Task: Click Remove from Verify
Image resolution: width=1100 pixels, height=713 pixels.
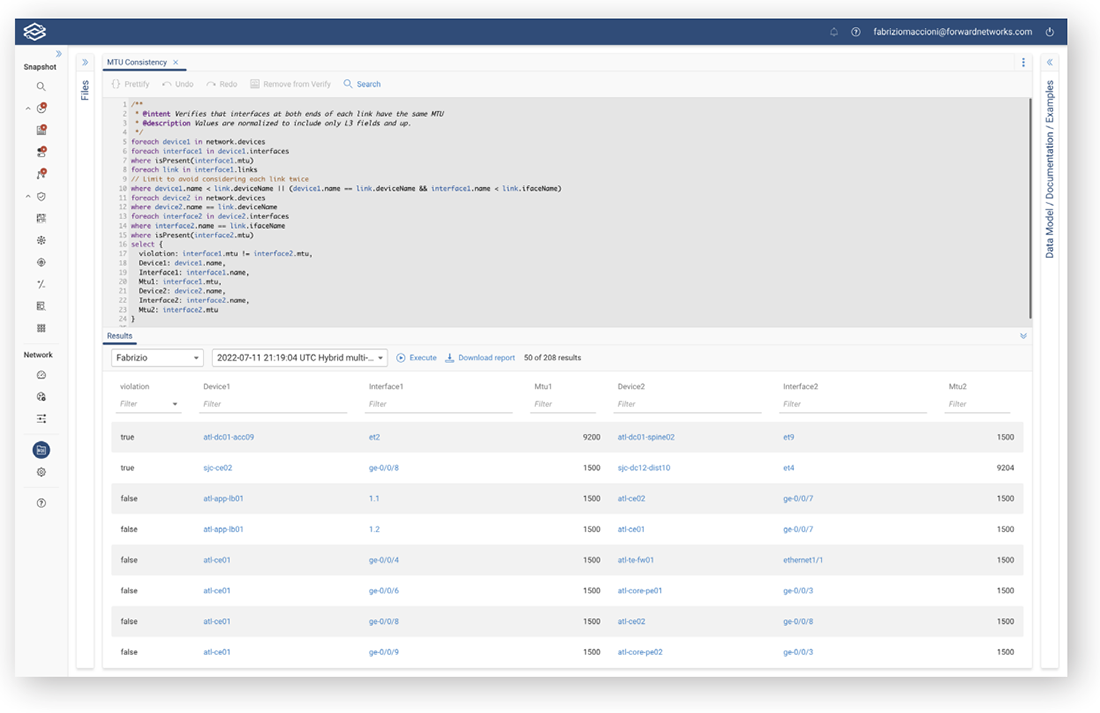Action: 290,84
